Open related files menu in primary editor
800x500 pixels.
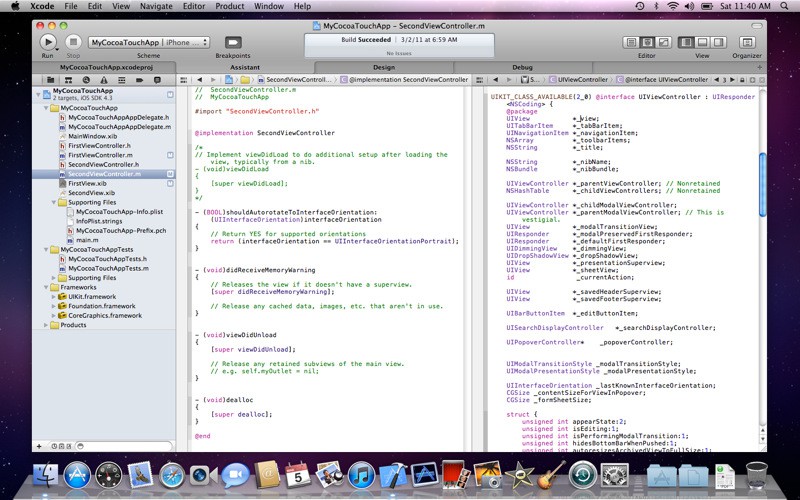pos(184,80)
